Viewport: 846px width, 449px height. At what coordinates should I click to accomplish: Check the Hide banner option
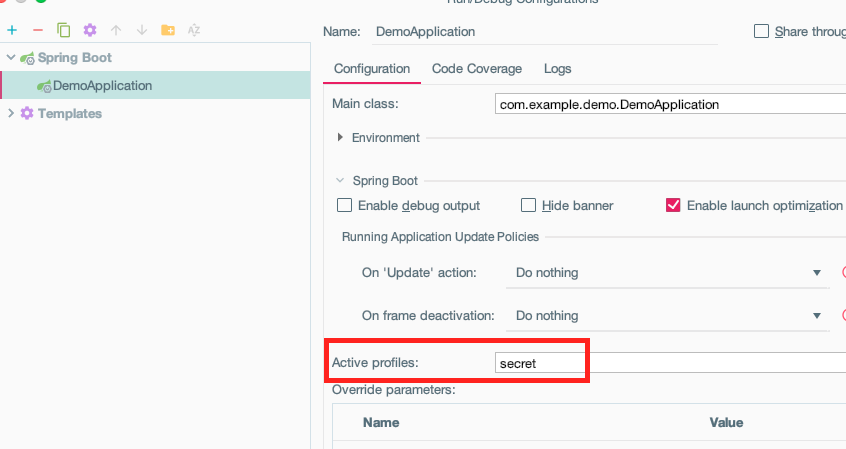[528, 205]
